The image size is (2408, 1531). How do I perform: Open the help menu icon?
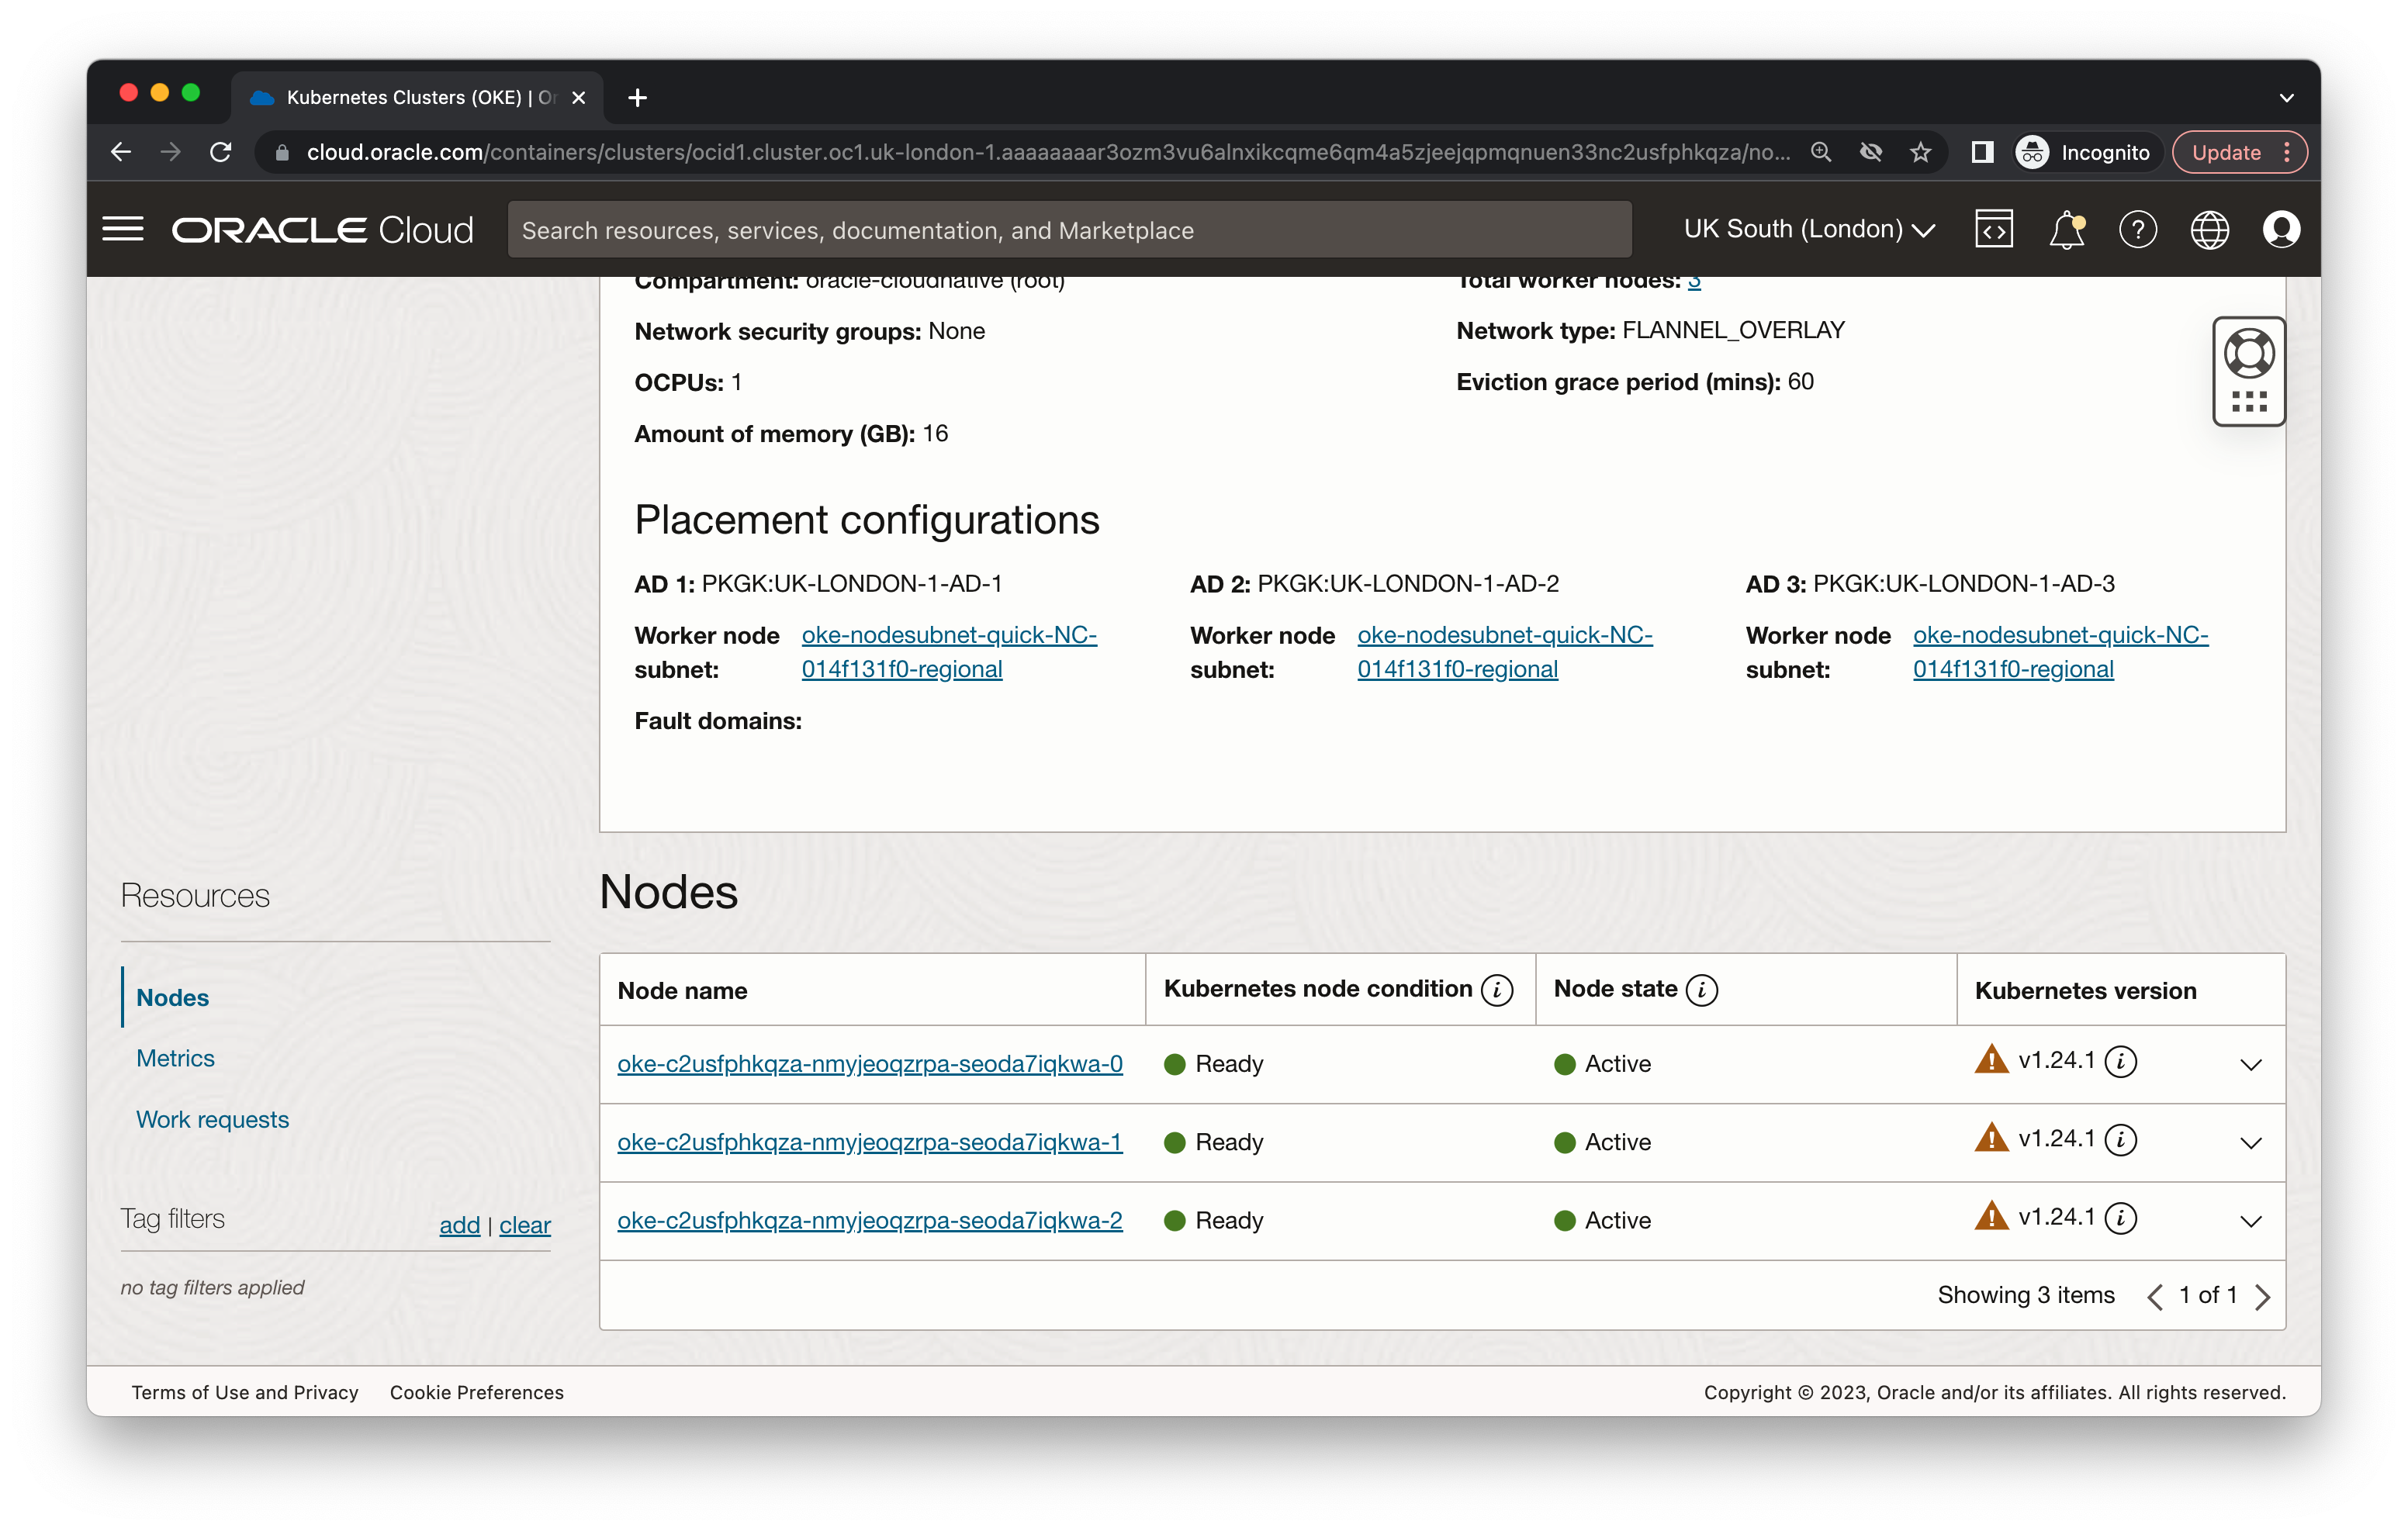click(x=2138, y=229)
